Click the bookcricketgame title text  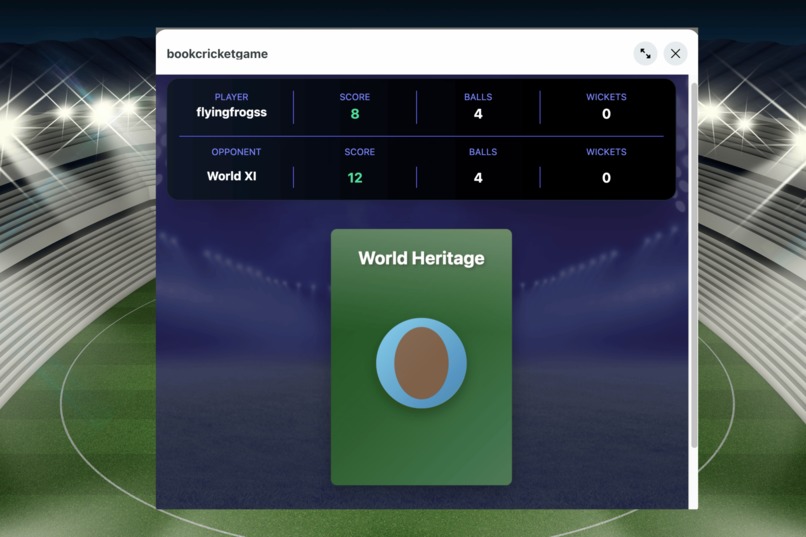pos(217,54)
